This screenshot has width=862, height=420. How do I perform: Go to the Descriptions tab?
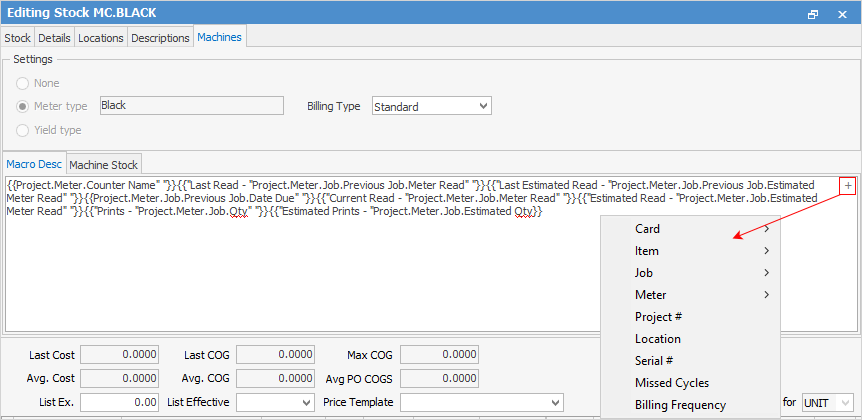tap(160, 38)
